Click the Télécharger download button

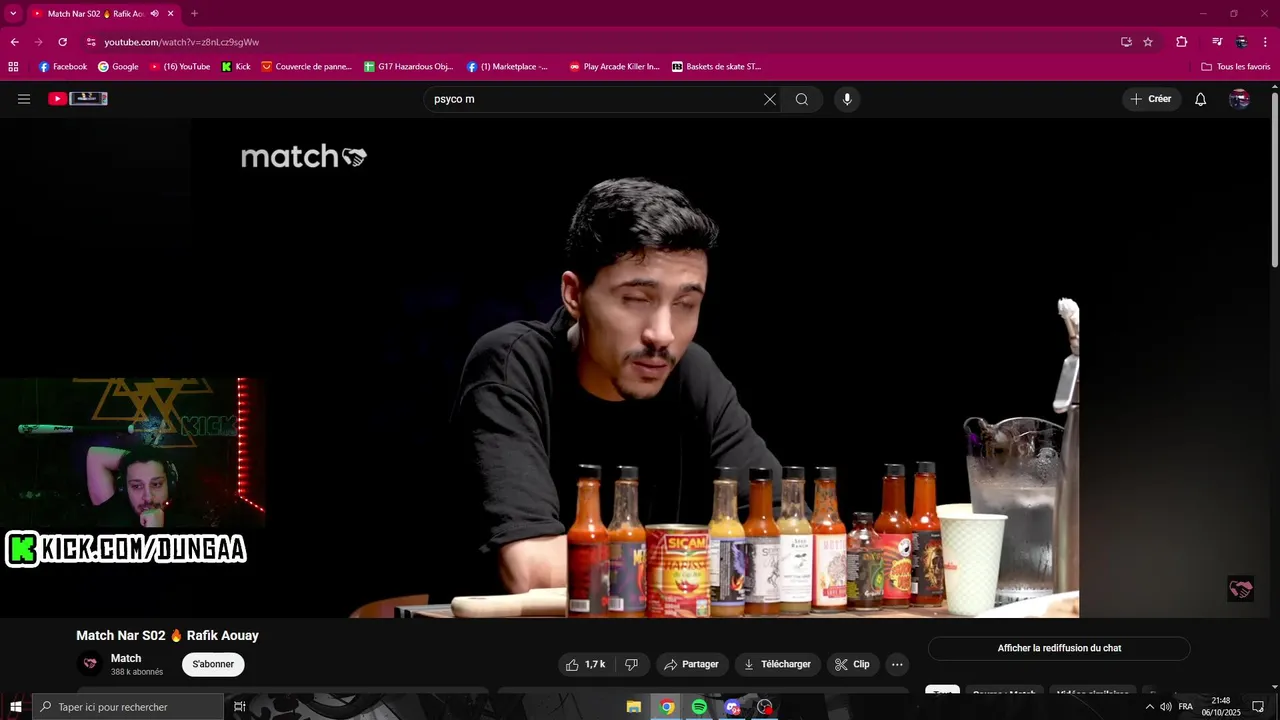(x=778, y=664)
